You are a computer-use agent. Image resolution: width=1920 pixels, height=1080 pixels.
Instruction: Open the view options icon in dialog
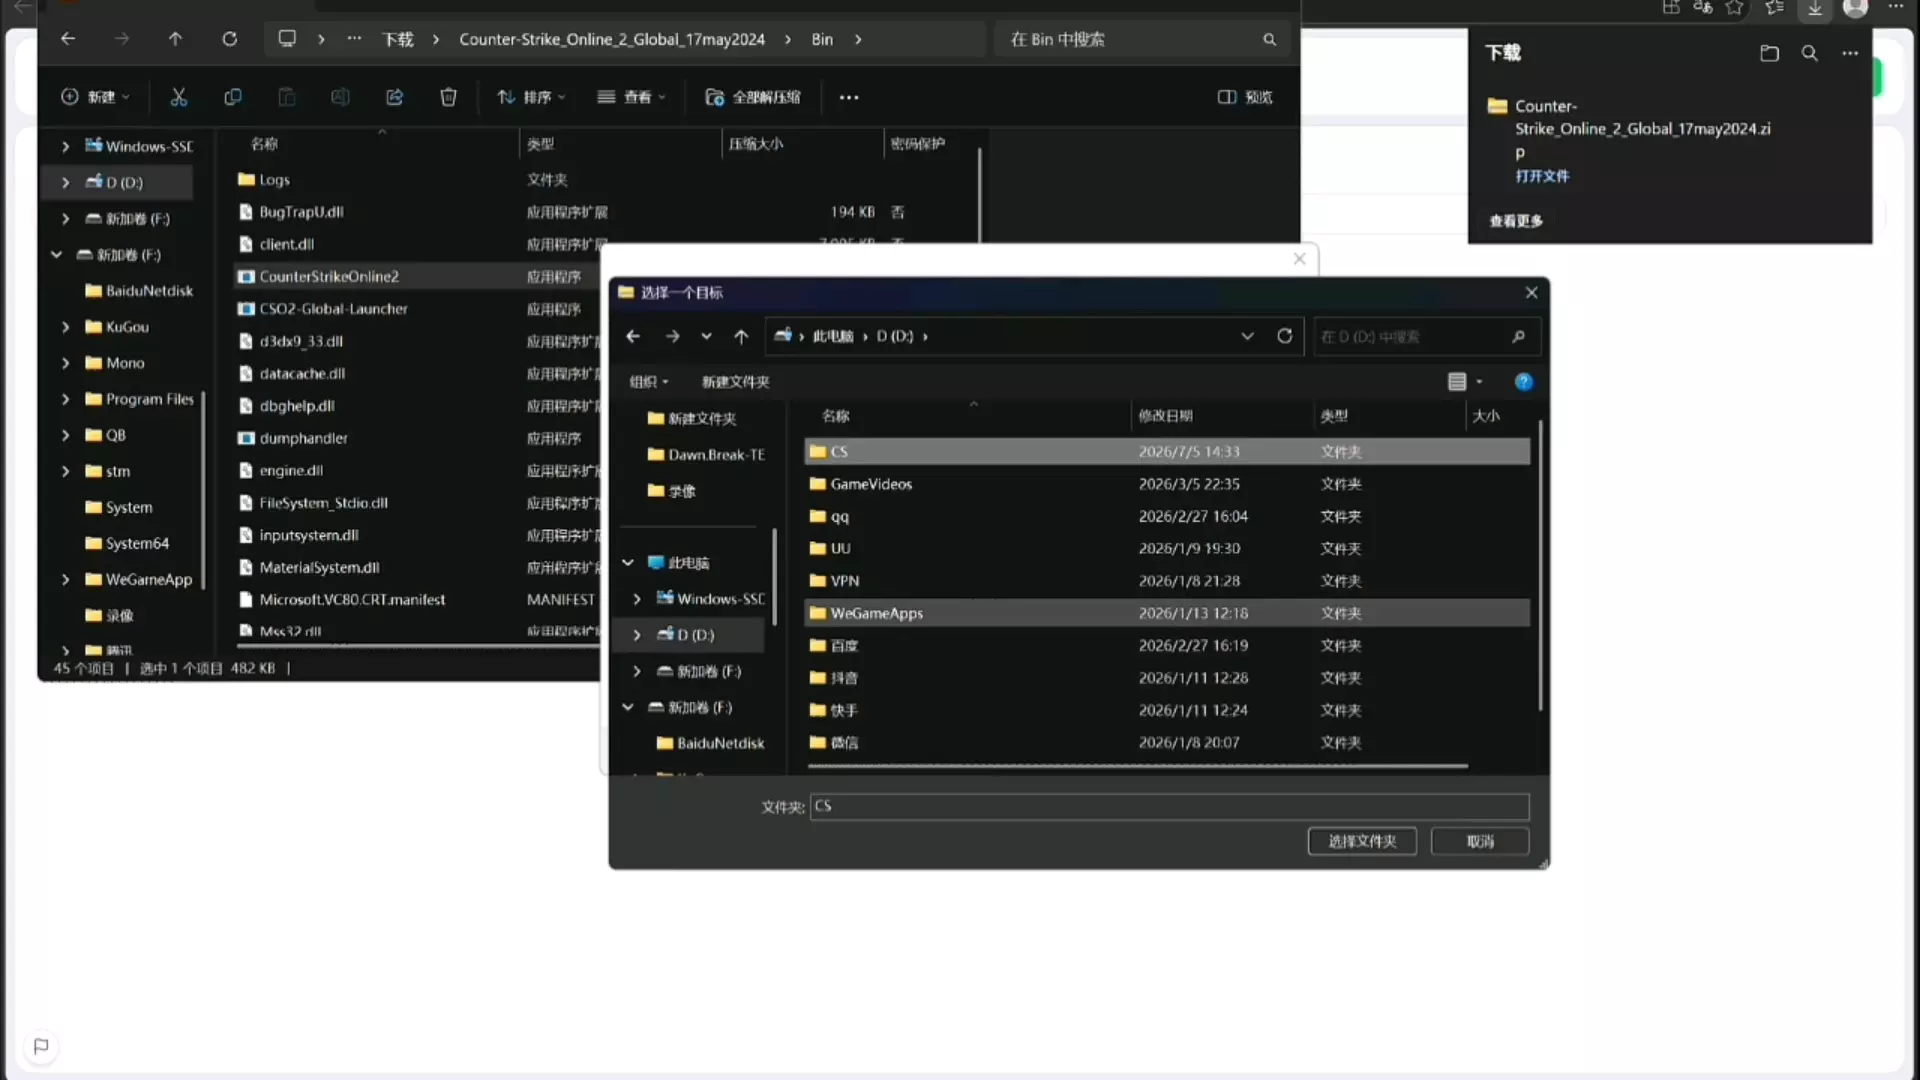click(1457, 382)
